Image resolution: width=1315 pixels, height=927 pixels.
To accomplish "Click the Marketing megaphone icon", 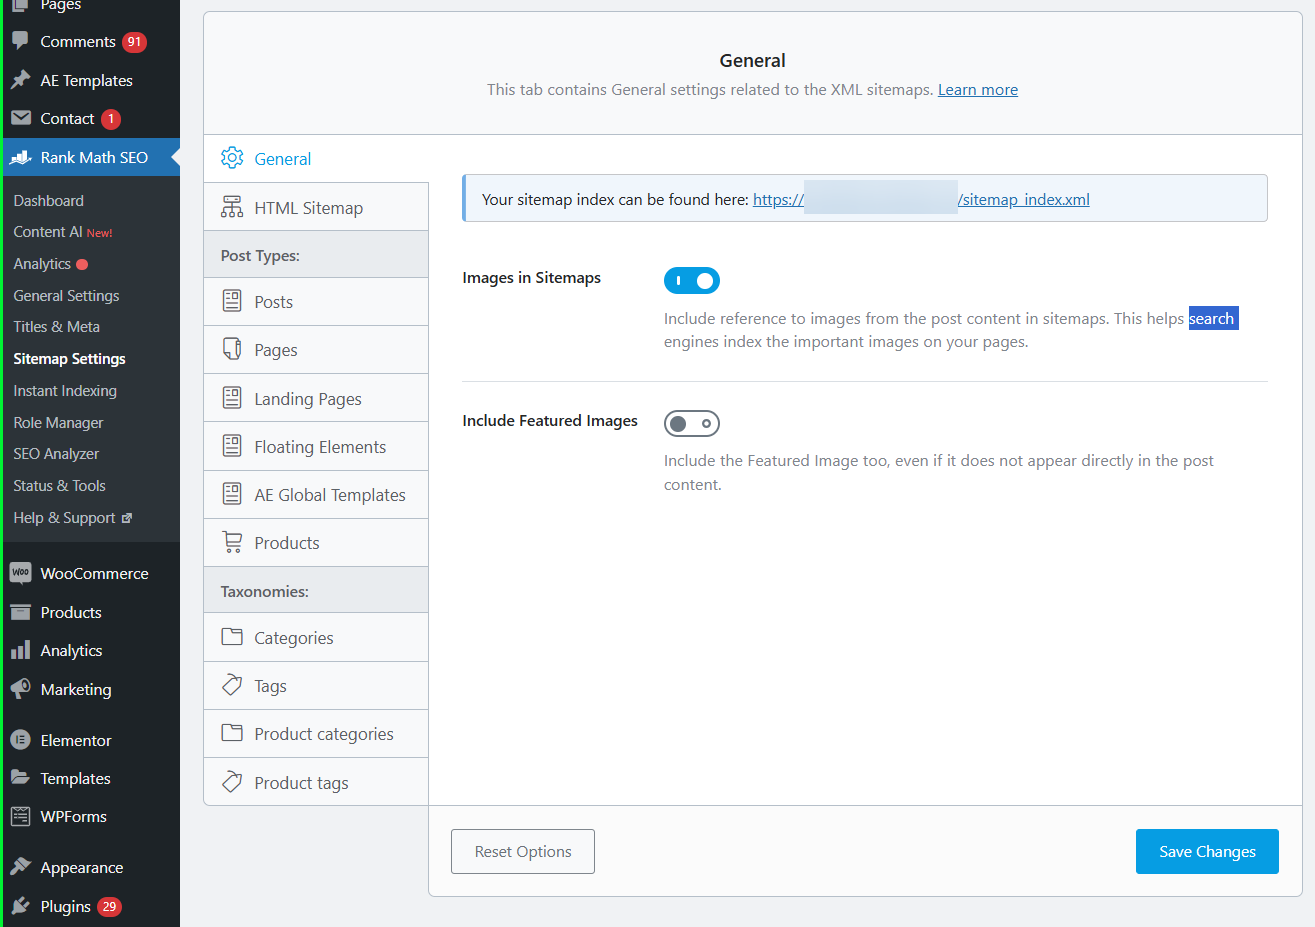I will pos(20,689).
